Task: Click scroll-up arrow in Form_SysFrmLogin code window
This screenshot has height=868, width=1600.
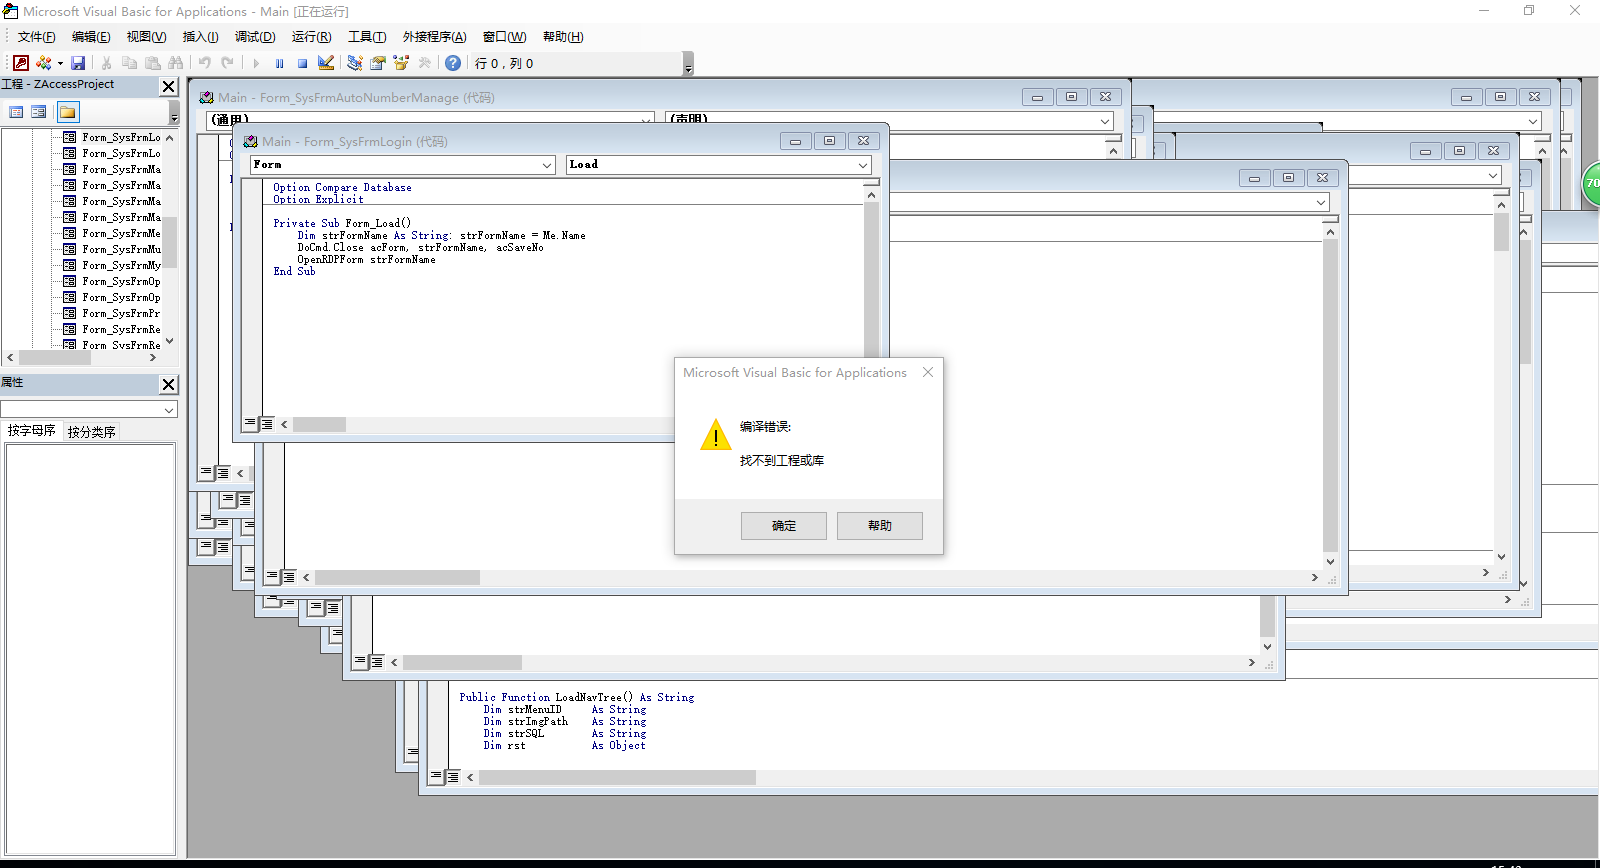Action: click(871, 195)
